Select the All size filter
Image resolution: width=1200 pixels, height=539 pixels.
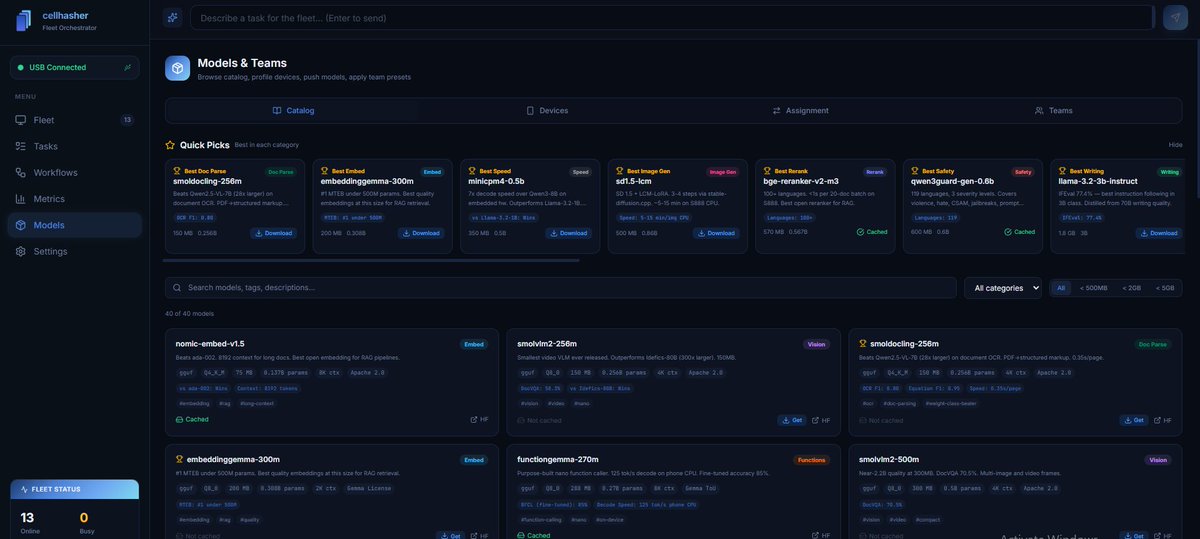(1061, 288)
